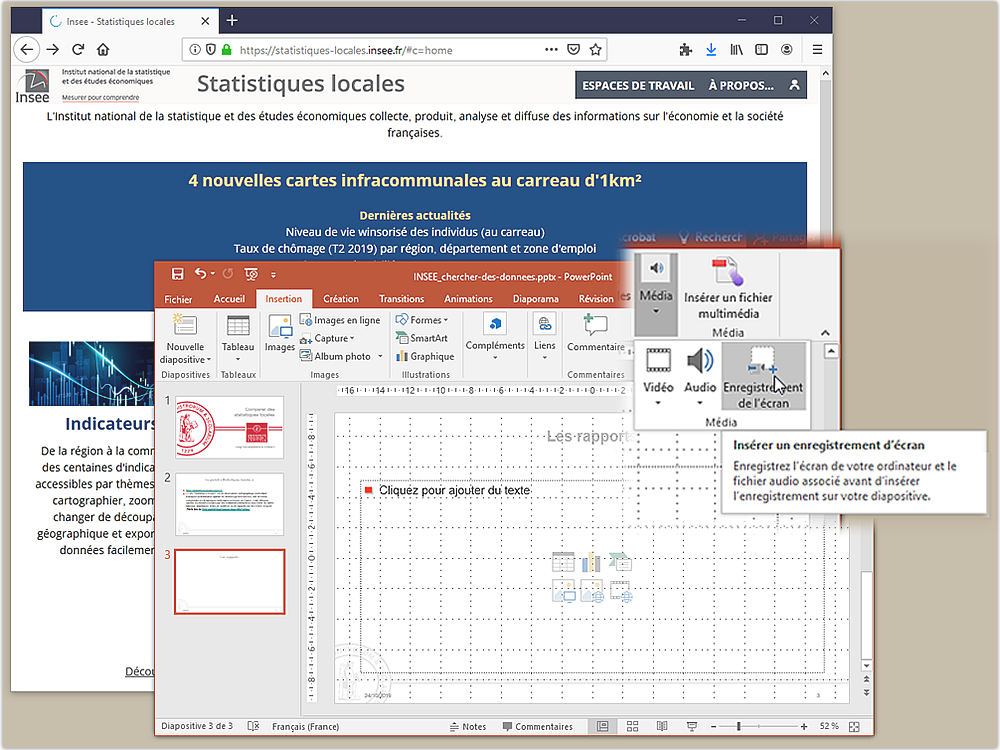Open the Fichier tab
The height and width of the screenshot is (750, 1000).
tap(178, 299)
